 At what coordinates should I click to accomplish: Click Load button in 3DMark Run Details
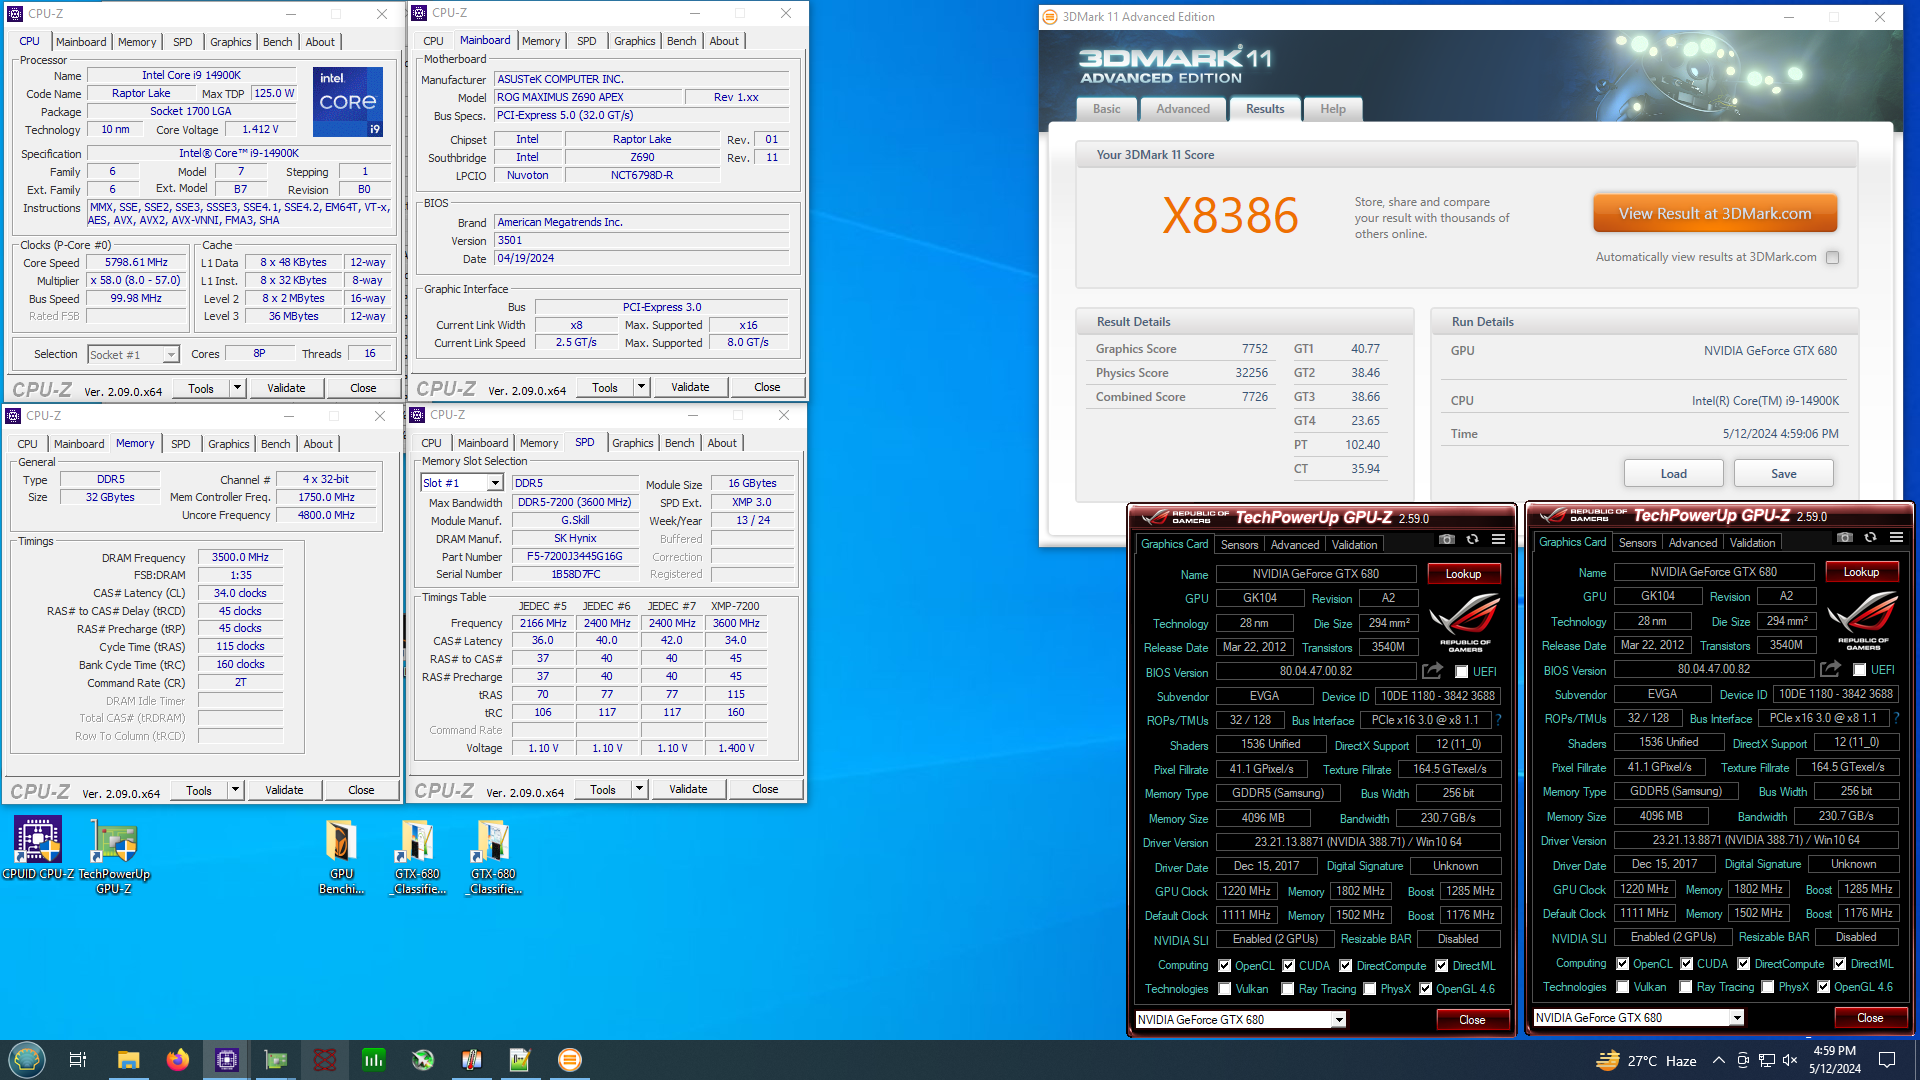coord(1674,474)
